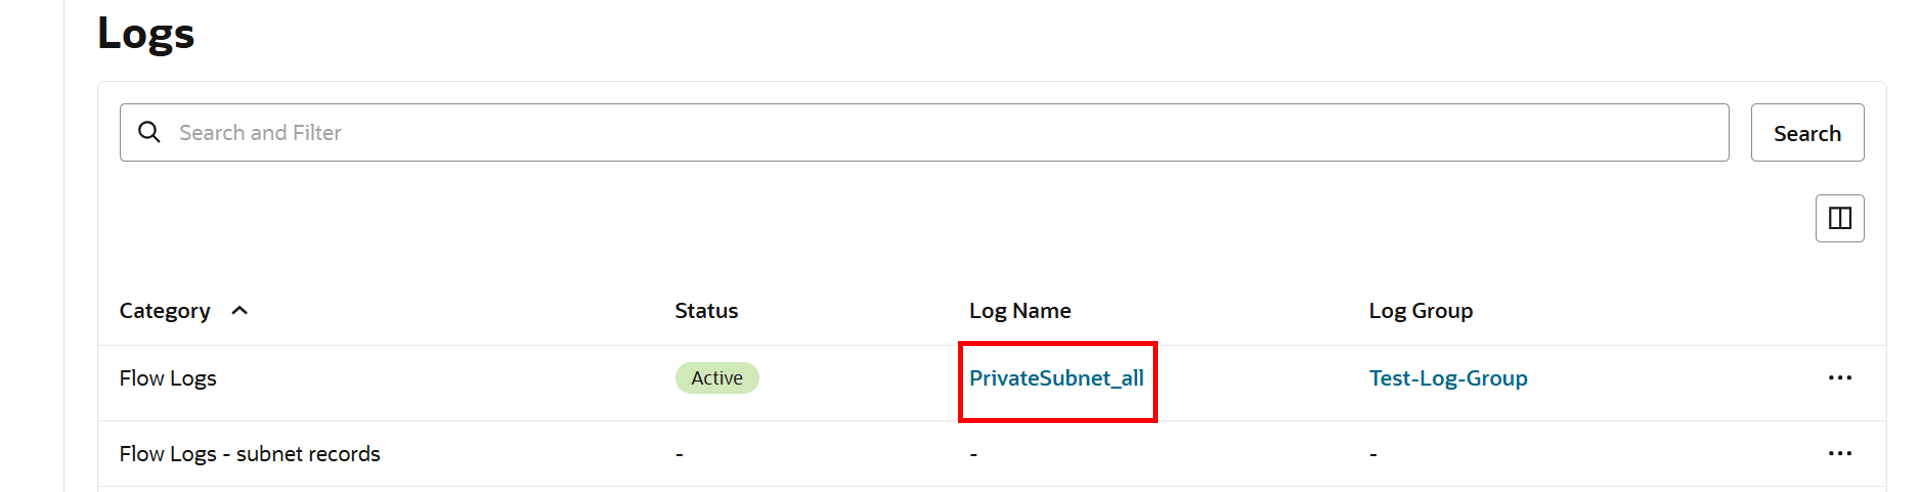Open the column display settings icon
The height and width of the screenshot is (492, 1919).
pos(1839,218)
